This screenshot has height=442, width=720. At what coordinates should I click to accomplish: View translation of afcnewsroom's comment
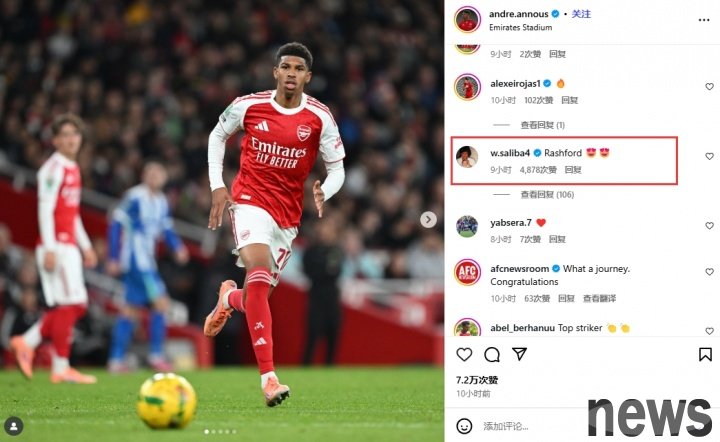(599, 298)
